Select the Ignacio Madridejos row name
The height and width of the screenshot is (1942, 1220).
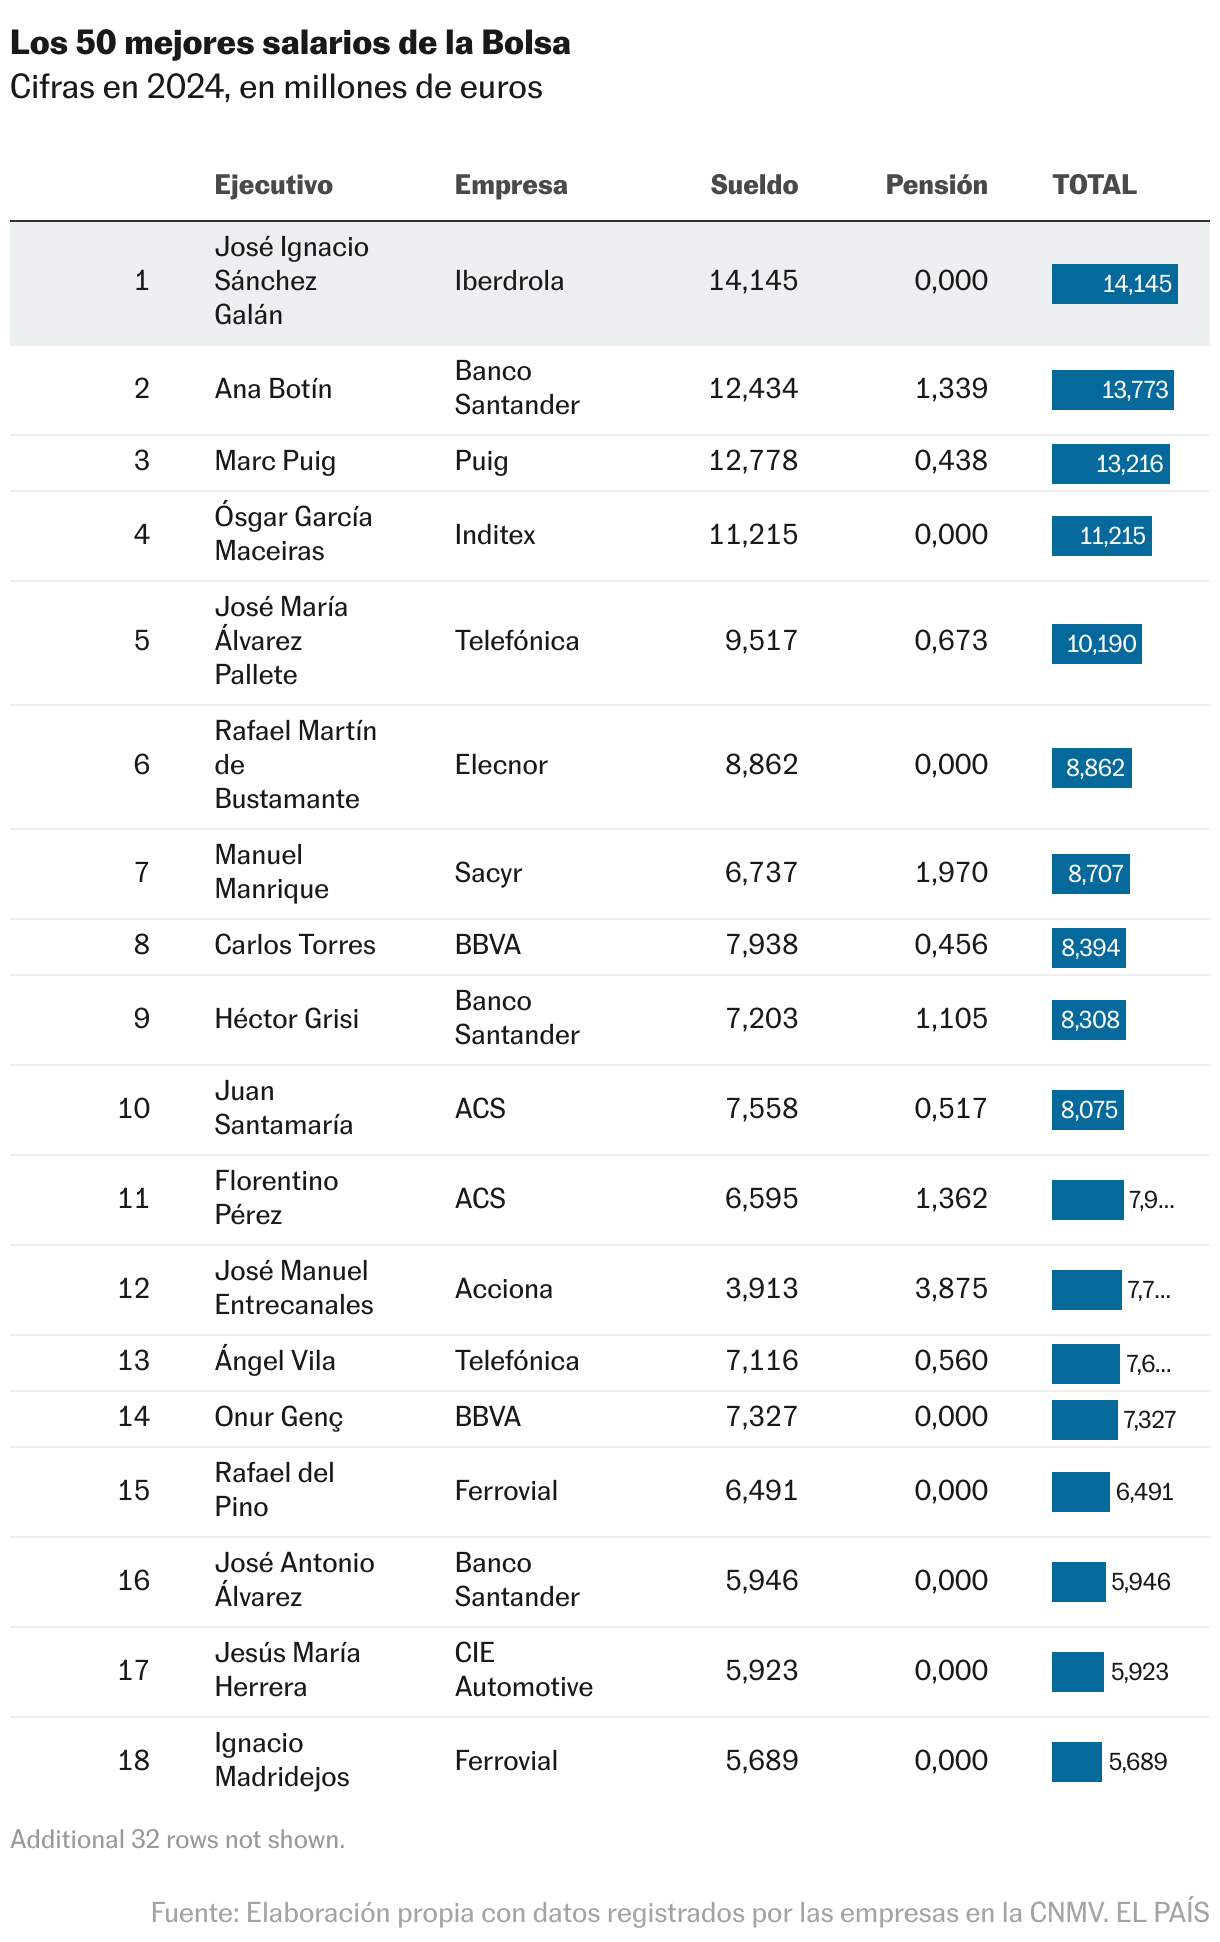282,1761
